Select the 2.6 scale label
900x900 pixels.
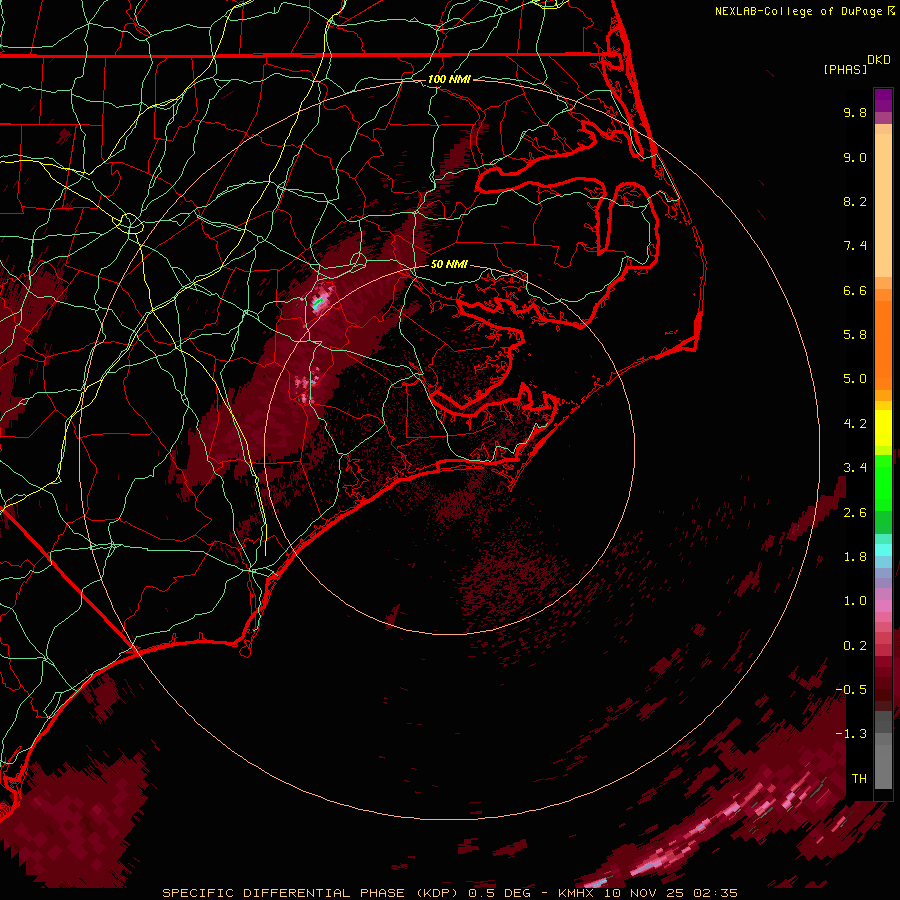pos(855,513)
